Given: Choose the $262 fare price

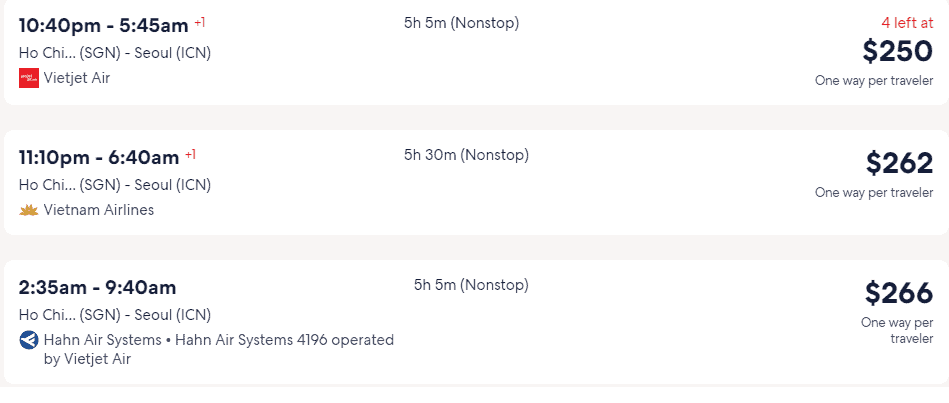Looking at the screenshot, I should point(899,163).
